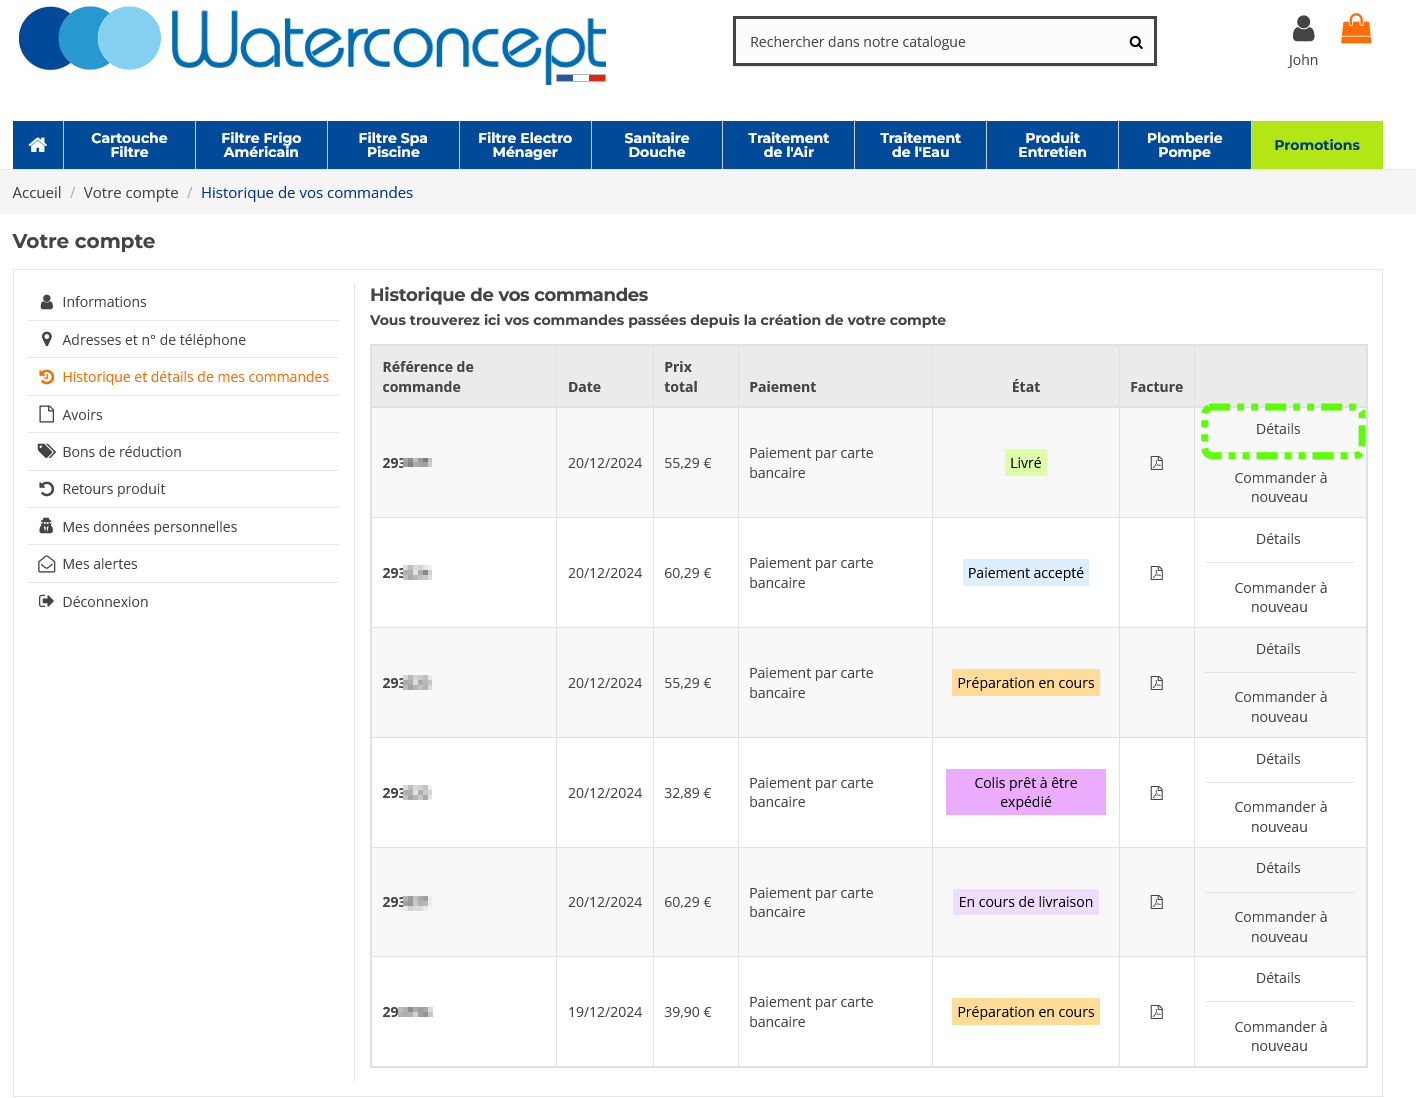Open Bons de réduction in sidebar
Viewport: 1416px width, 1098px height.
point(122,452)
